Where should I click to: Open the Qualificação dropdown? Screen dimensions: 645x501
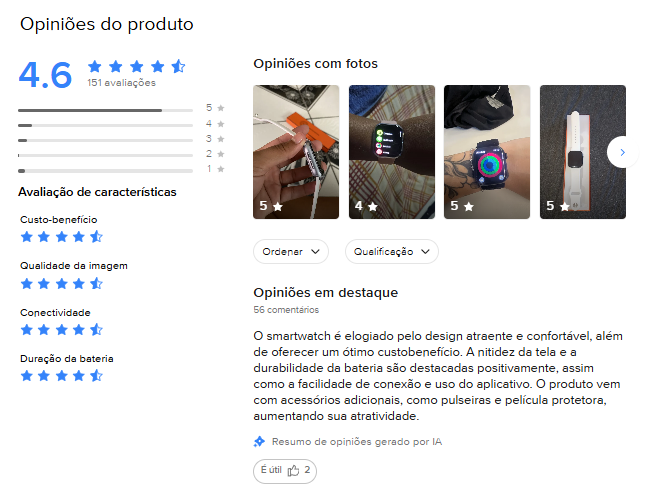(x=392, y=251)
